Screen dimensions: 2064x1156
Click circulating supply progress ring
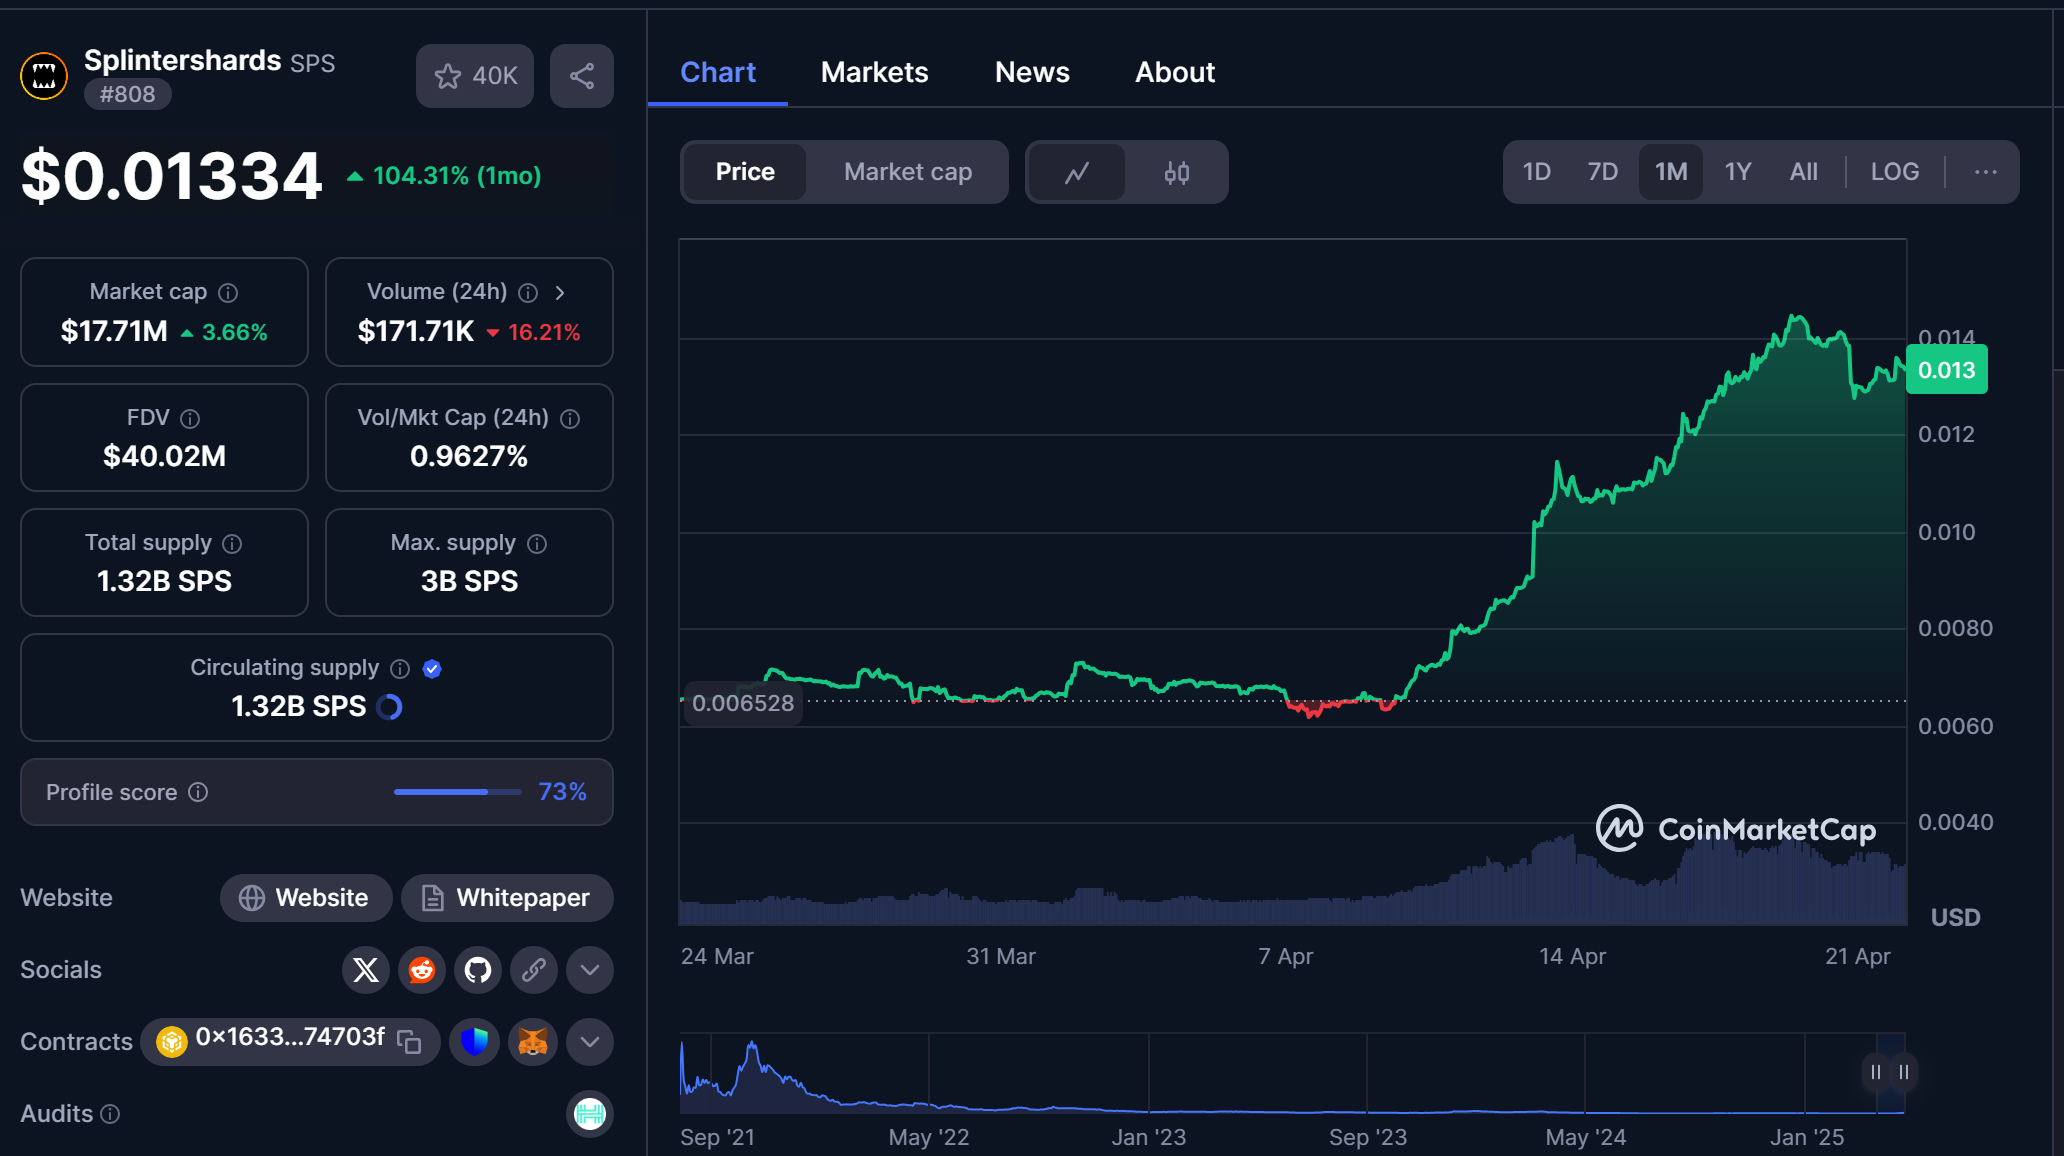pos(389,707)
